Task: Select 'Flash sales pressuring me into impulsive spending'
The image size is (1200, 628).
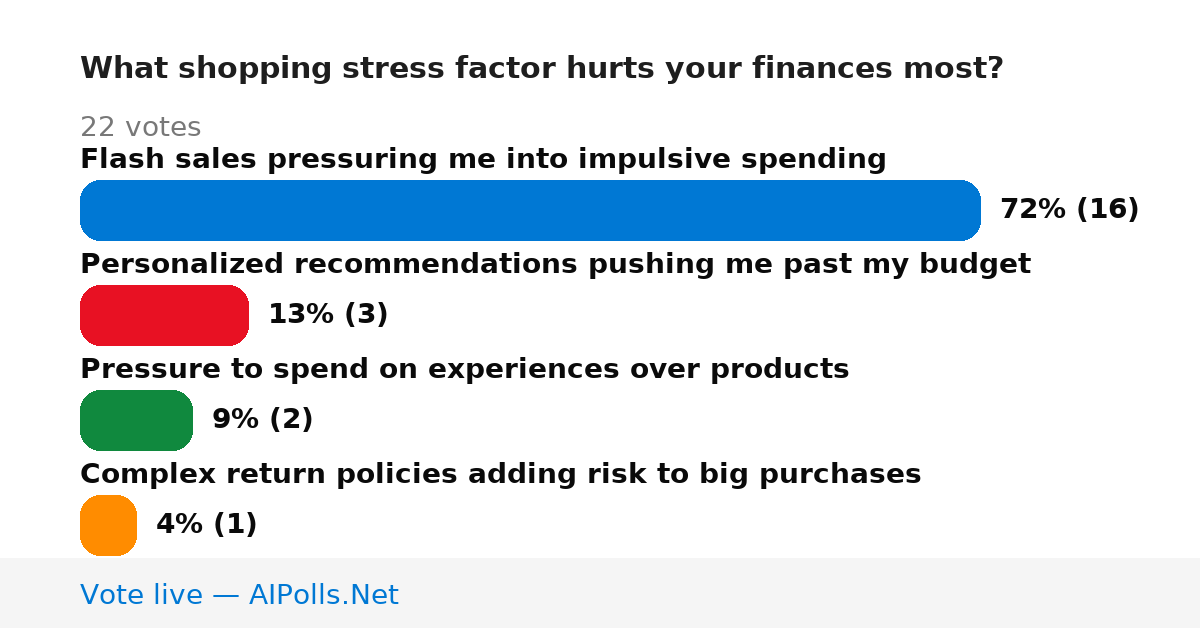Action: pyautogui.click(x=483, y=159)
